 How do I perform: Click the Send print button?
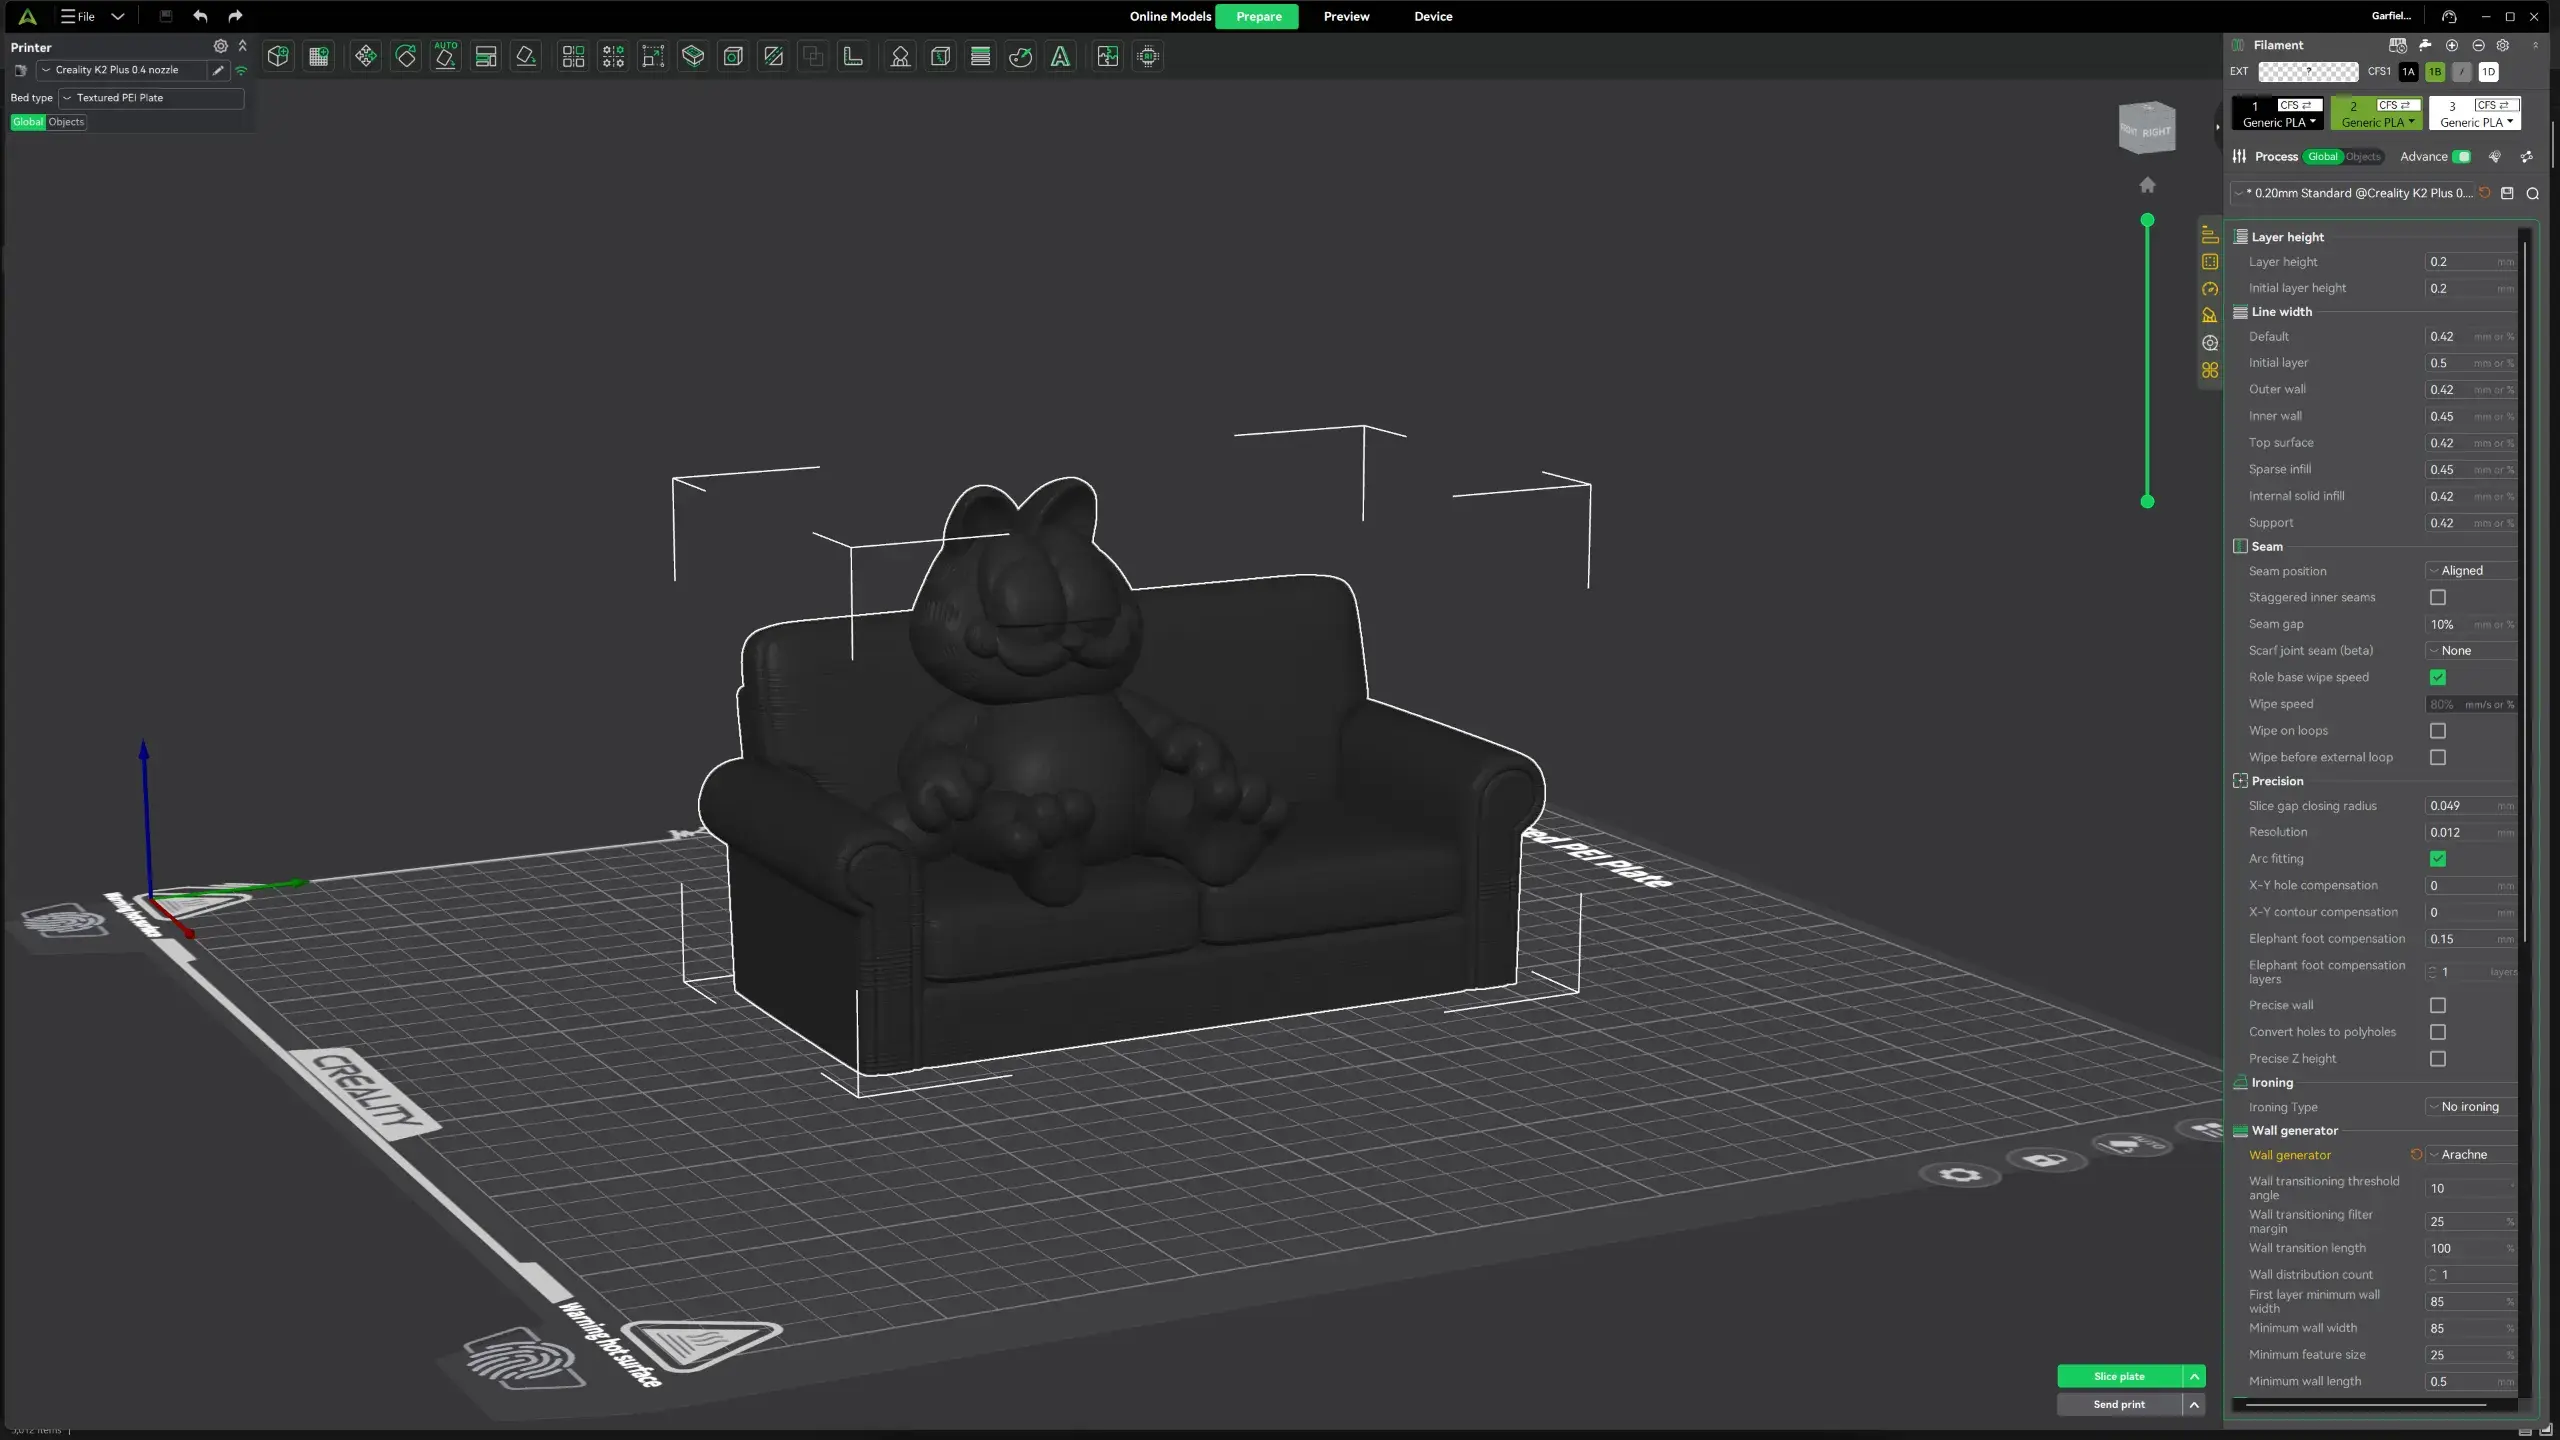2119,1405
